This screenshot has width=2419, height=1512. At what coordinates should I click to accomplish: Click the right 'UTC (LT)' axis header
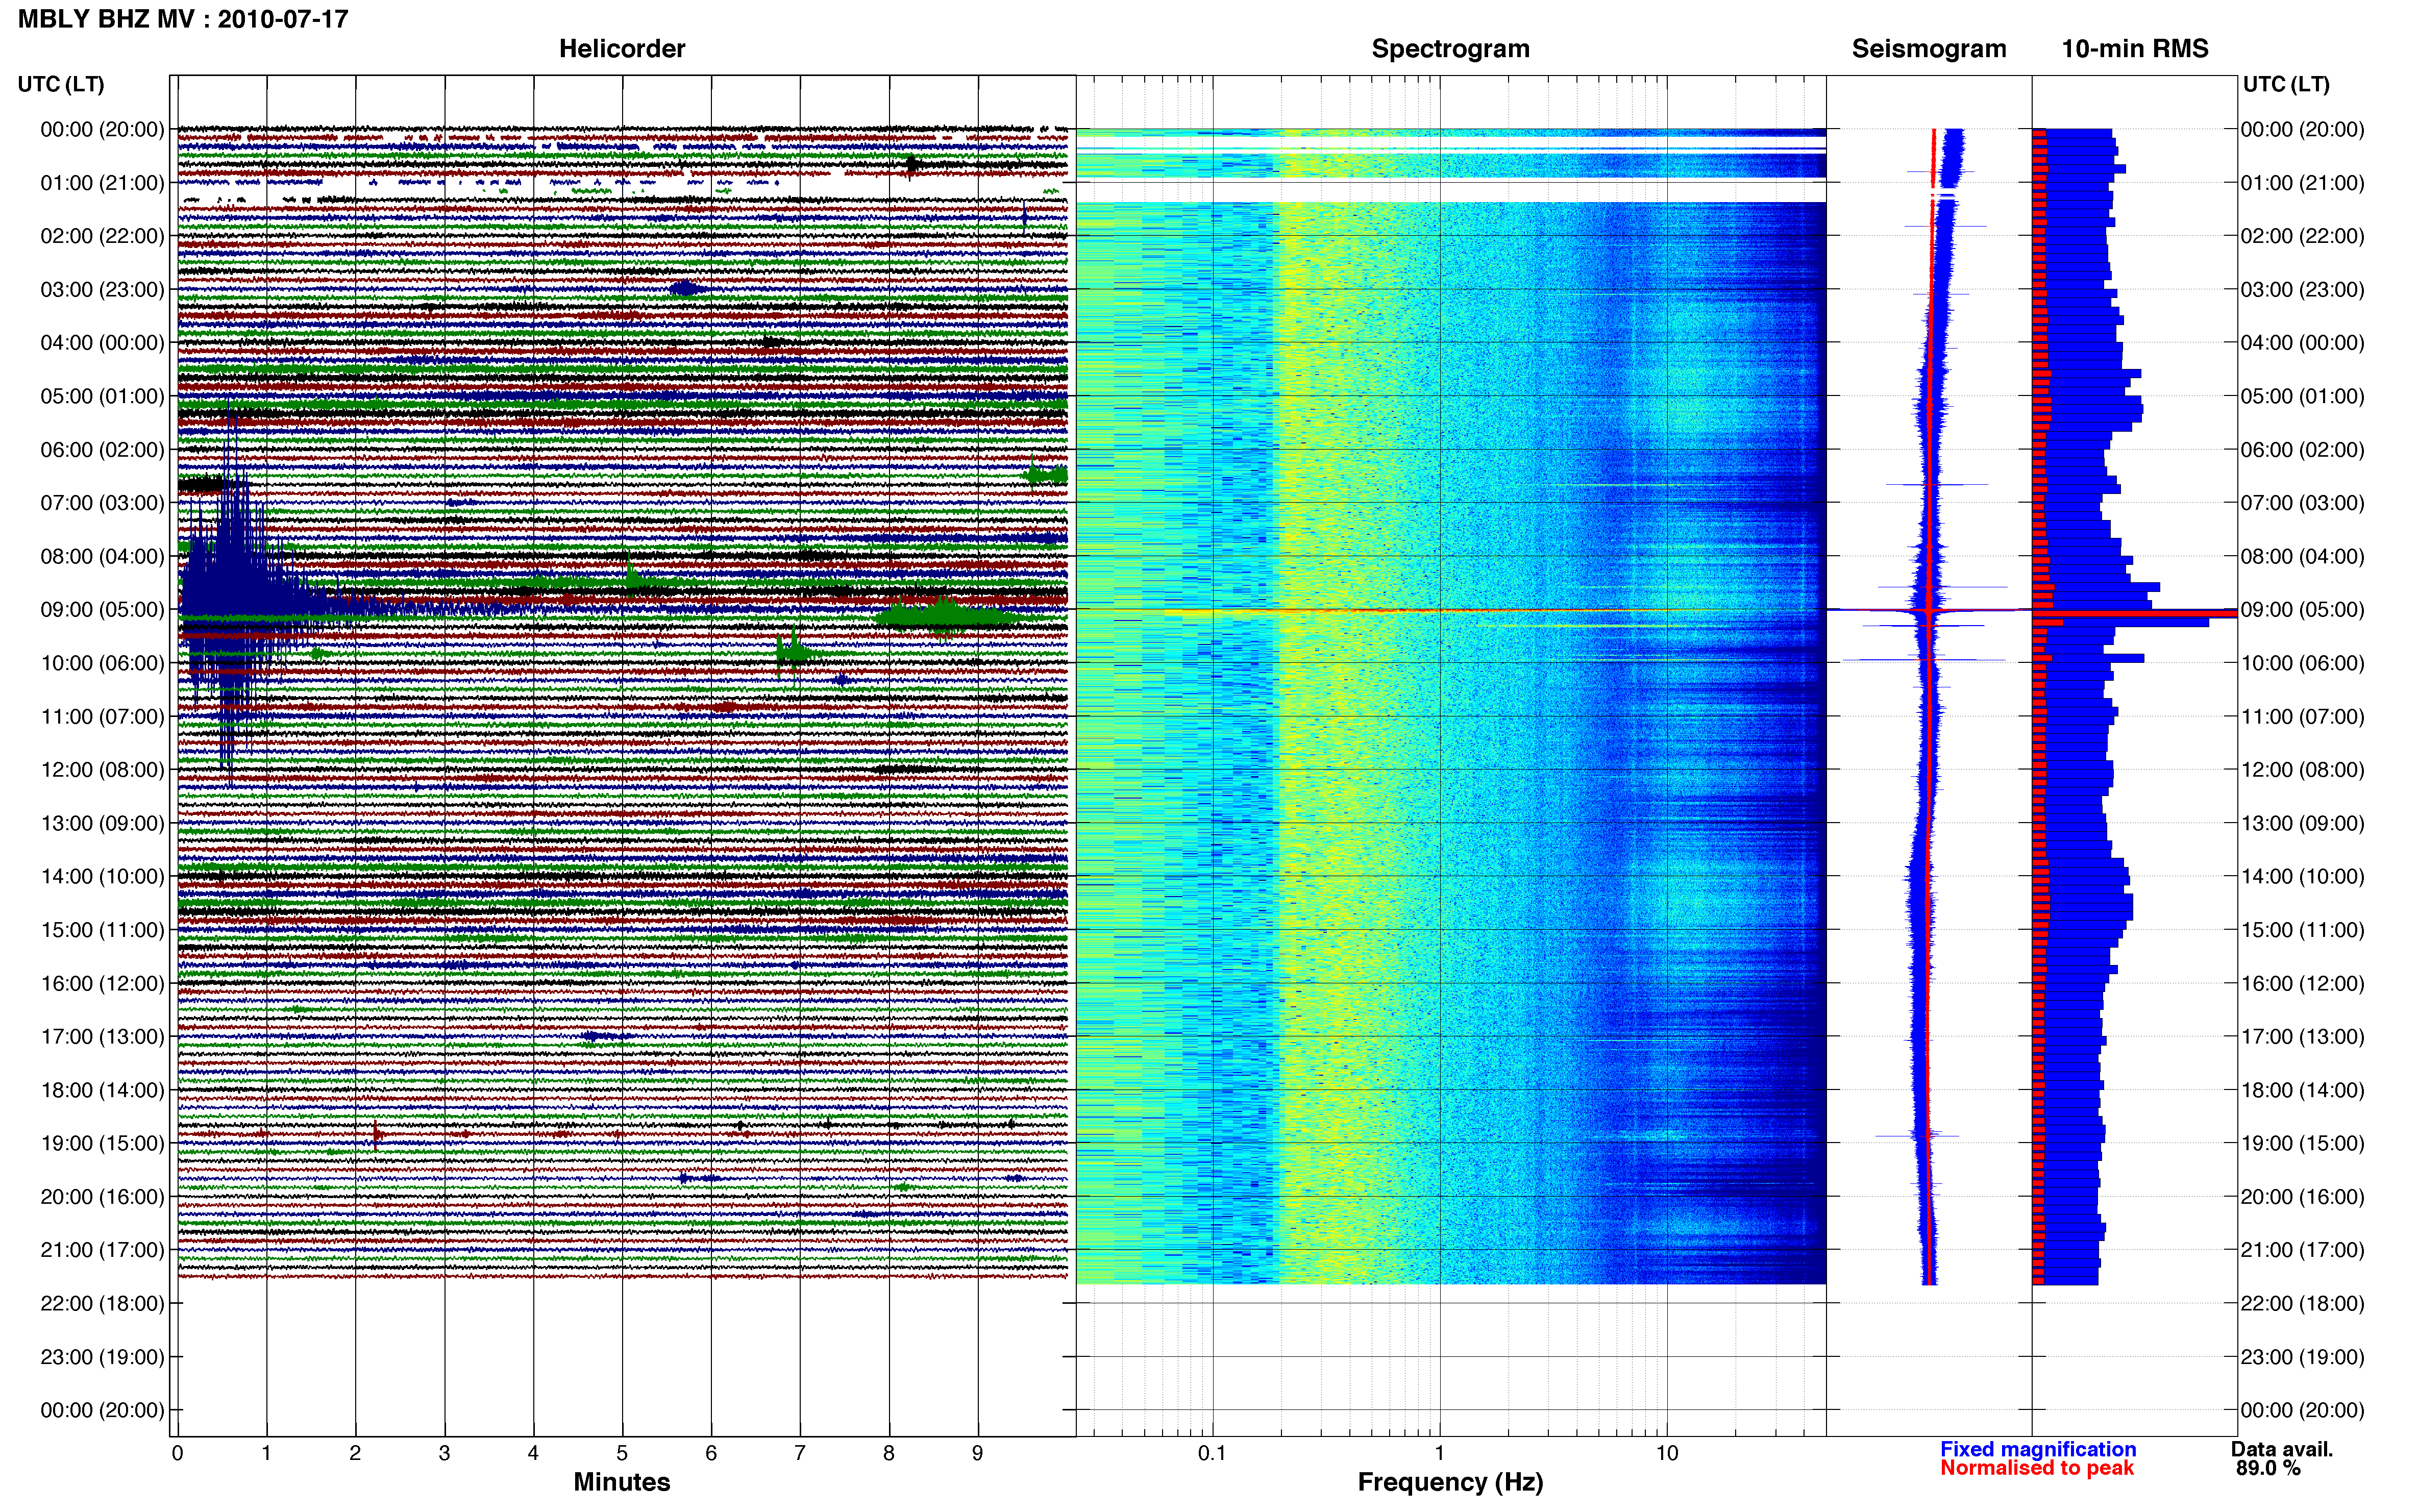point(2286,84)
